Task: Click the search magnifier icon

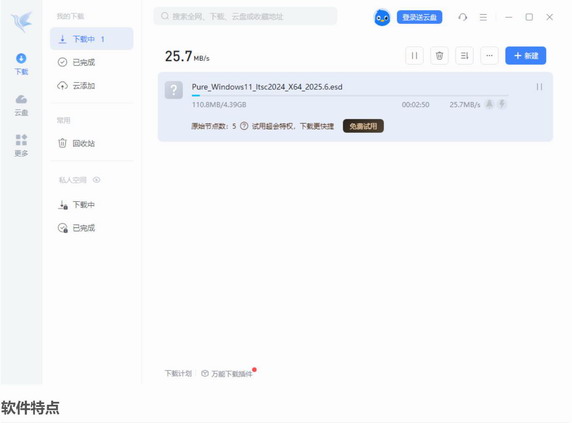Action: (x=165, y=16)
